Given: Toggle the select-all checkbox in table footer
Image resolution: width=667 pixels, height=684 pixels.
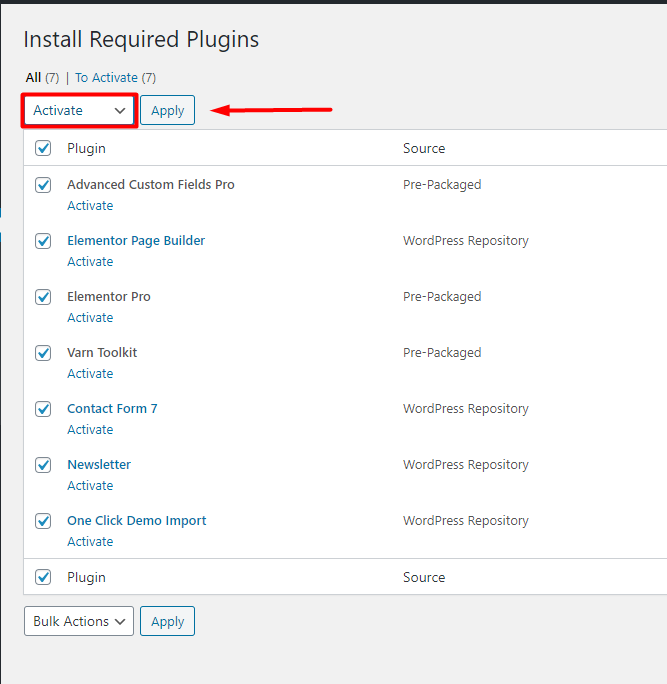Looking at the screenshot, I should (43, 577).
